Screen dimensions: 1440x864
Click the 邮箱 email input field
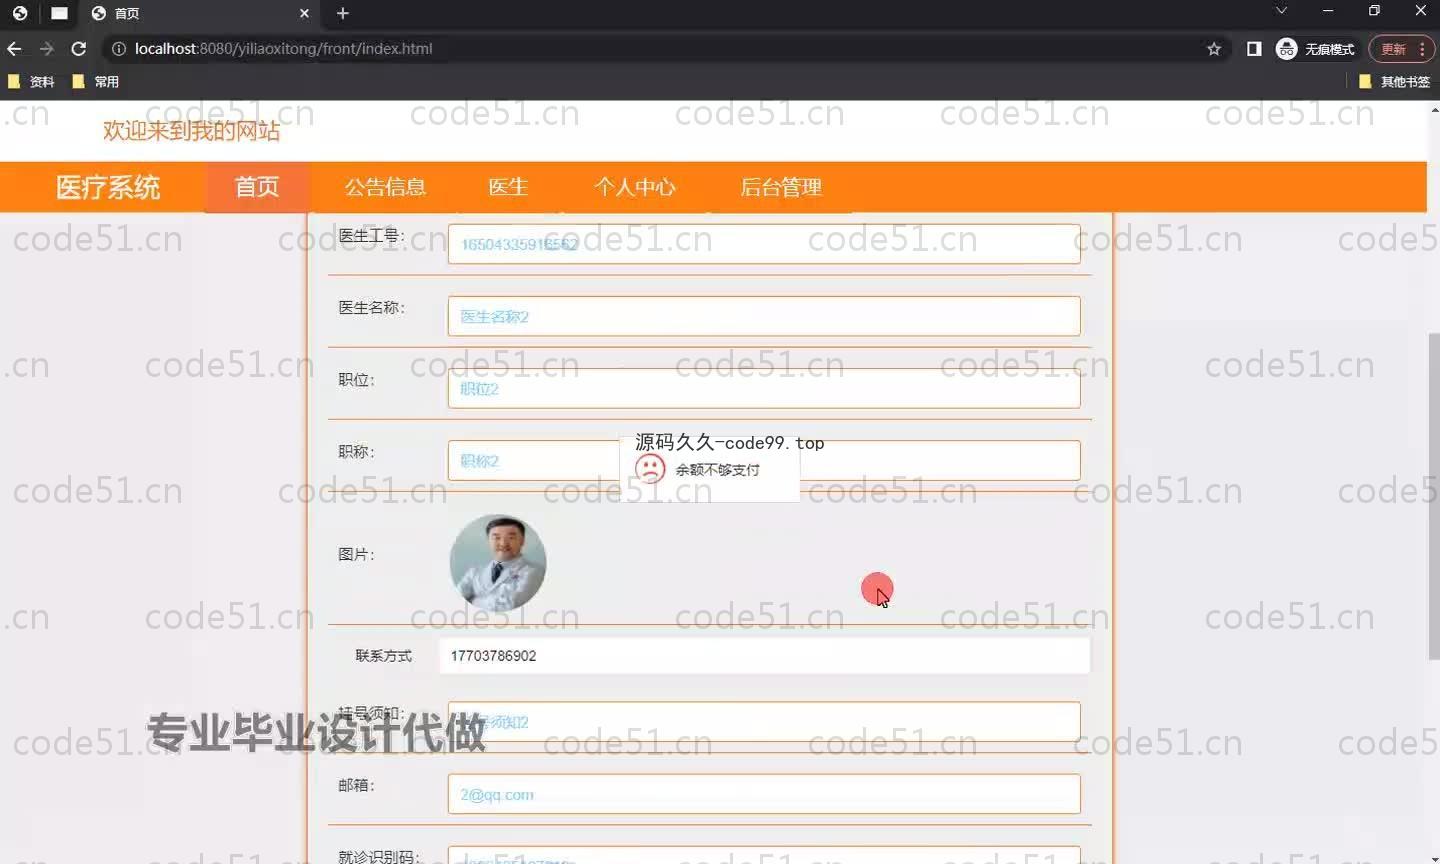tap(764, 794)
